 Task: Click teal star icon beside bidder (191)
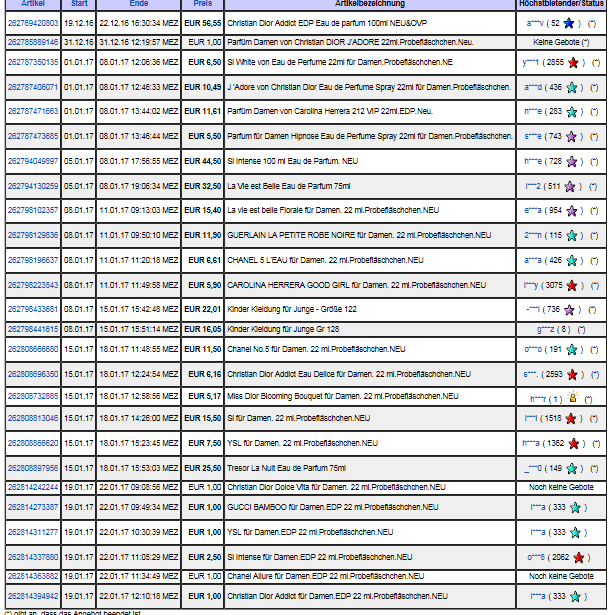click(x=572, y=350)
